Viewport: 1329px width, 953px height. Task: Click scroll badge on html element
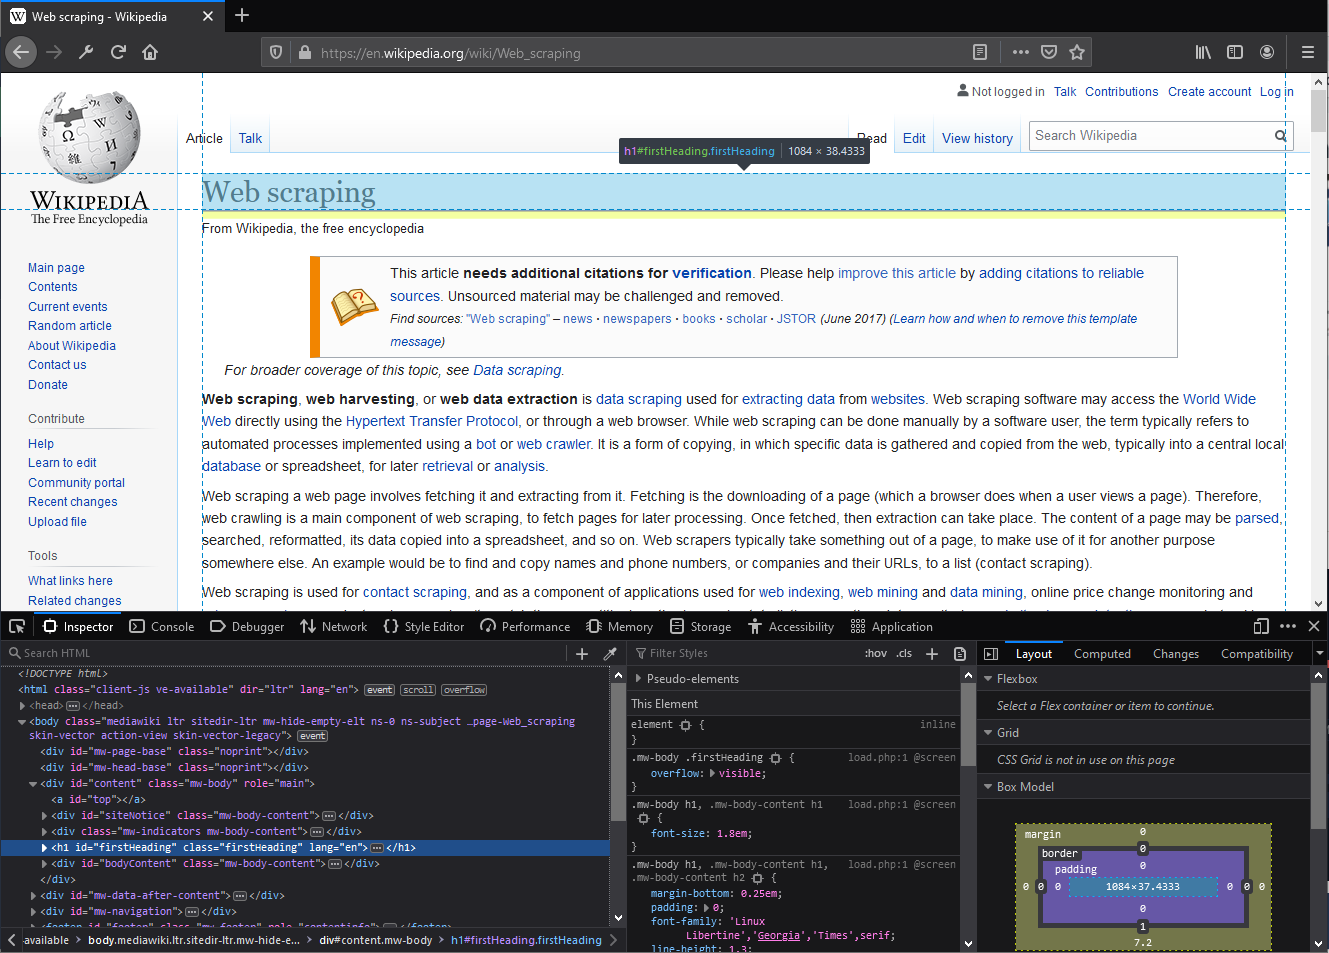tap(418, 690)
